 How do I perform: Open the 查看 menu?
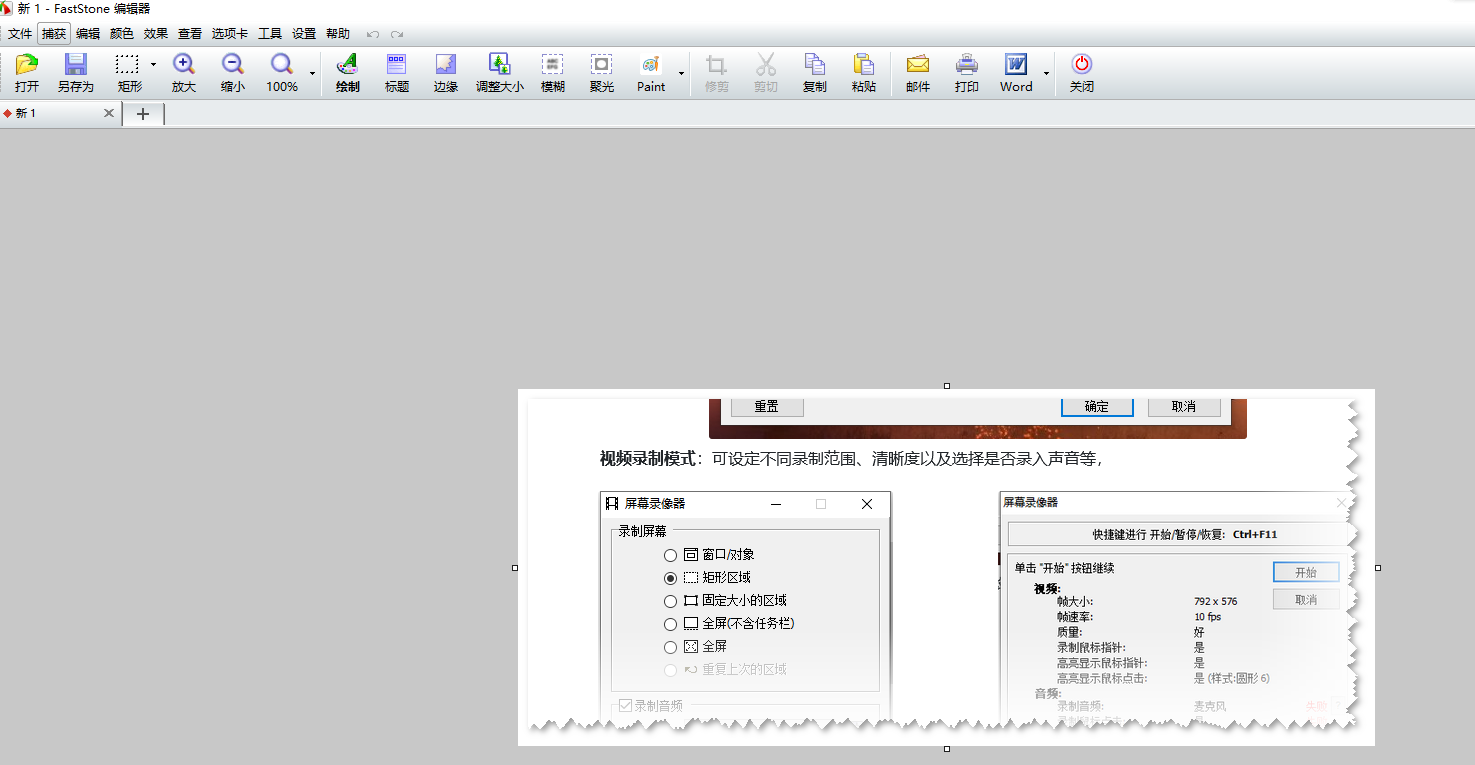(190, 33)
